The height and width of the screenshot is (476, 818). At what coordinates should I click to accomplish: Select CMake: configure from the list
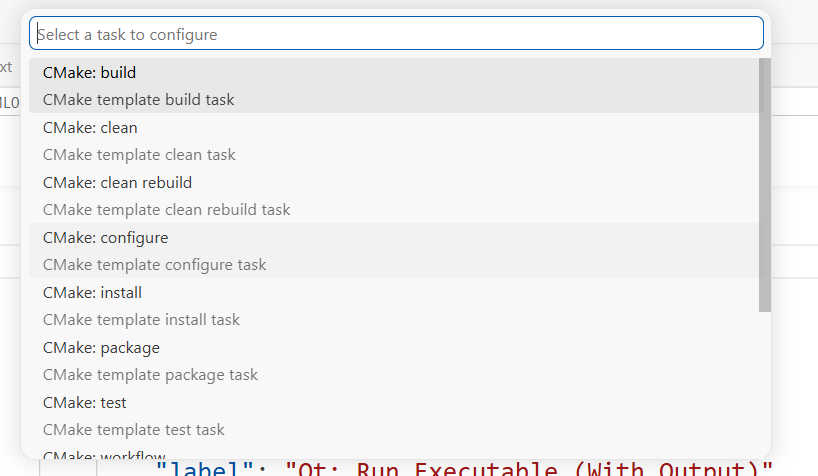point(396,251)
